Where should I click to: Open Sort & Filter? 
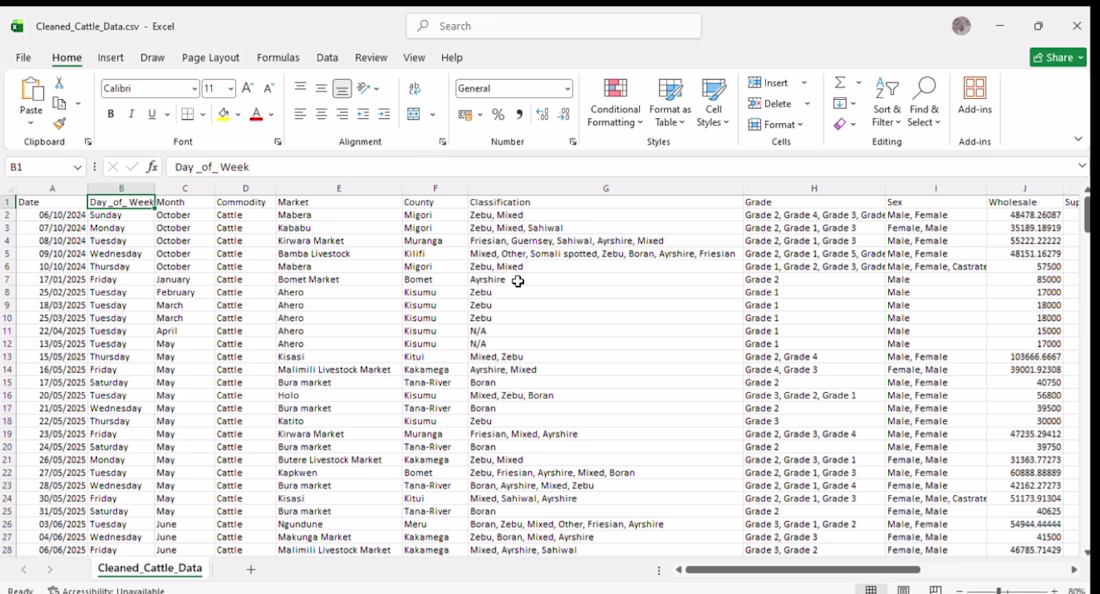tap(887, 102)
